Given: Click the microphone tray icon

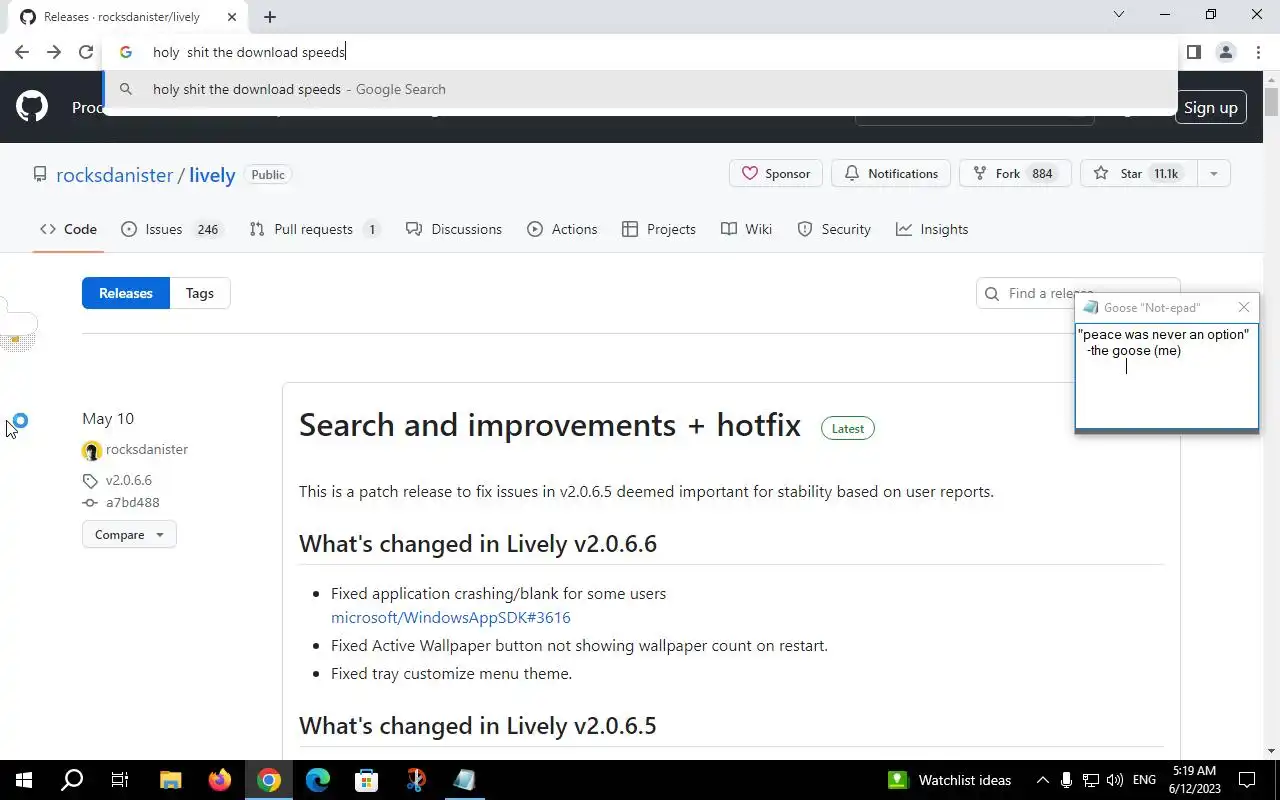Looking at the screenshot, I should coord(1066,780).
